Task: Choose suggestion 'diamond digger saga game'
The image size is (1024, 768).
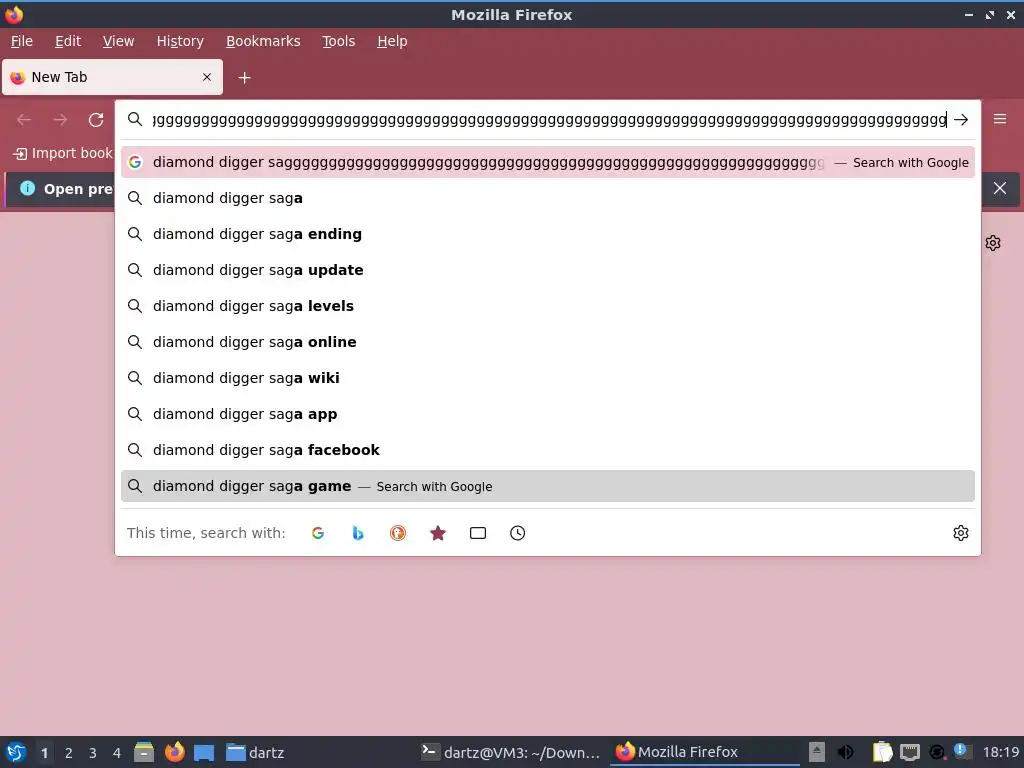Action: tap(548, 486)
